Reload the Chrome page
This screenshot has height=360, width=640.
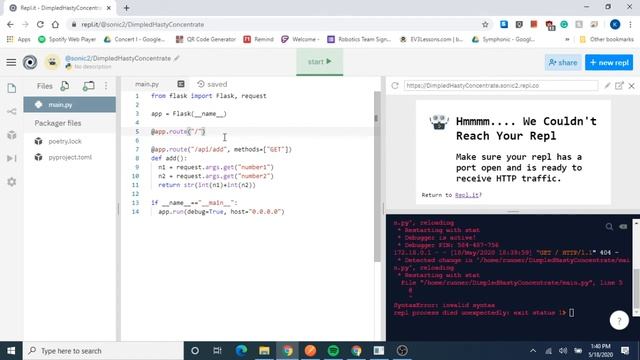40,24
